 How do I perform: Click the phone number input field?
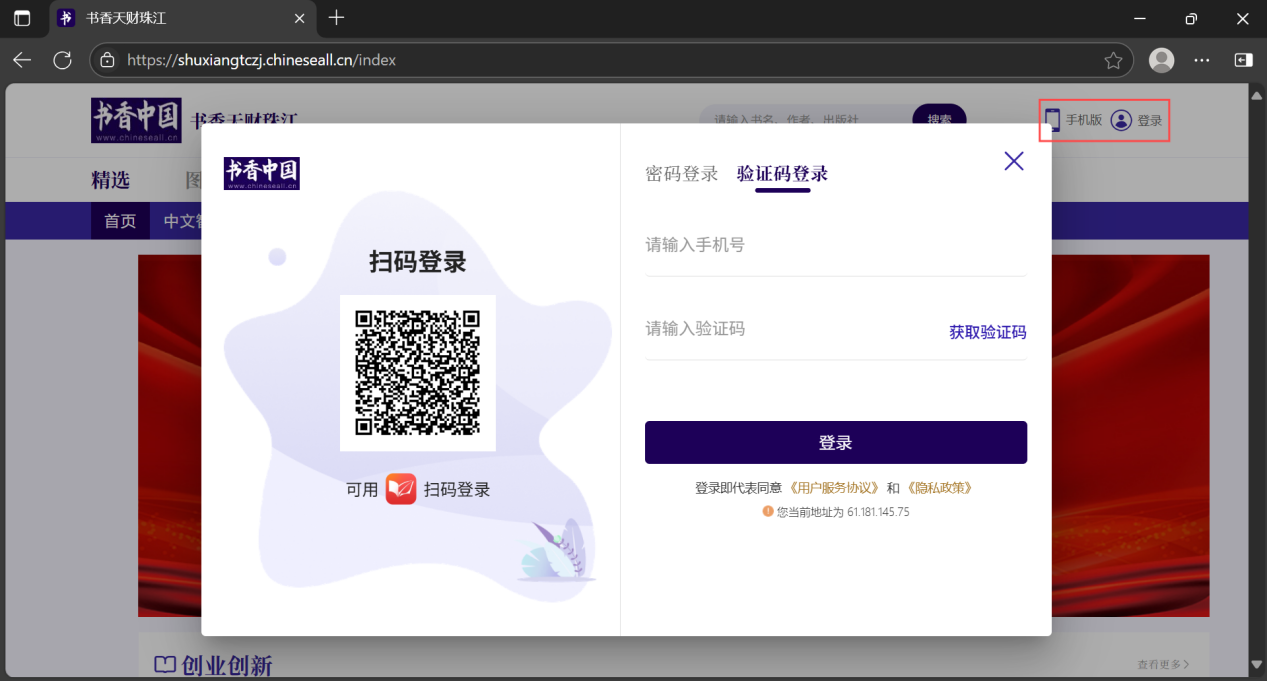click(x=835, y=245)
